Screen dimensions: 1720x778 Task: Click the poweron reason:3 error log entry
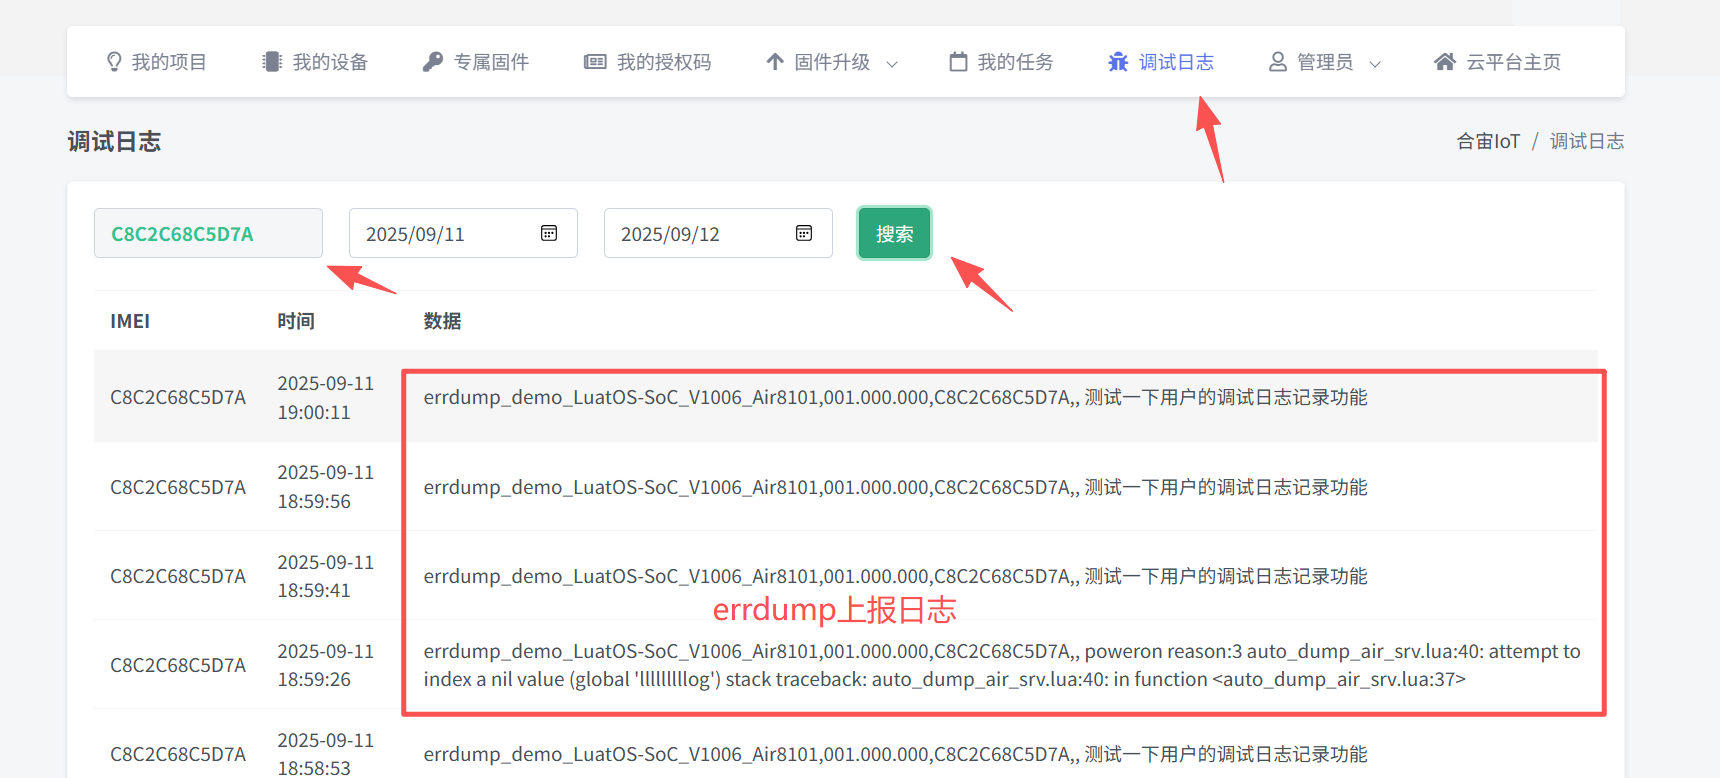pyautogui.click(x=1002, y=665)
